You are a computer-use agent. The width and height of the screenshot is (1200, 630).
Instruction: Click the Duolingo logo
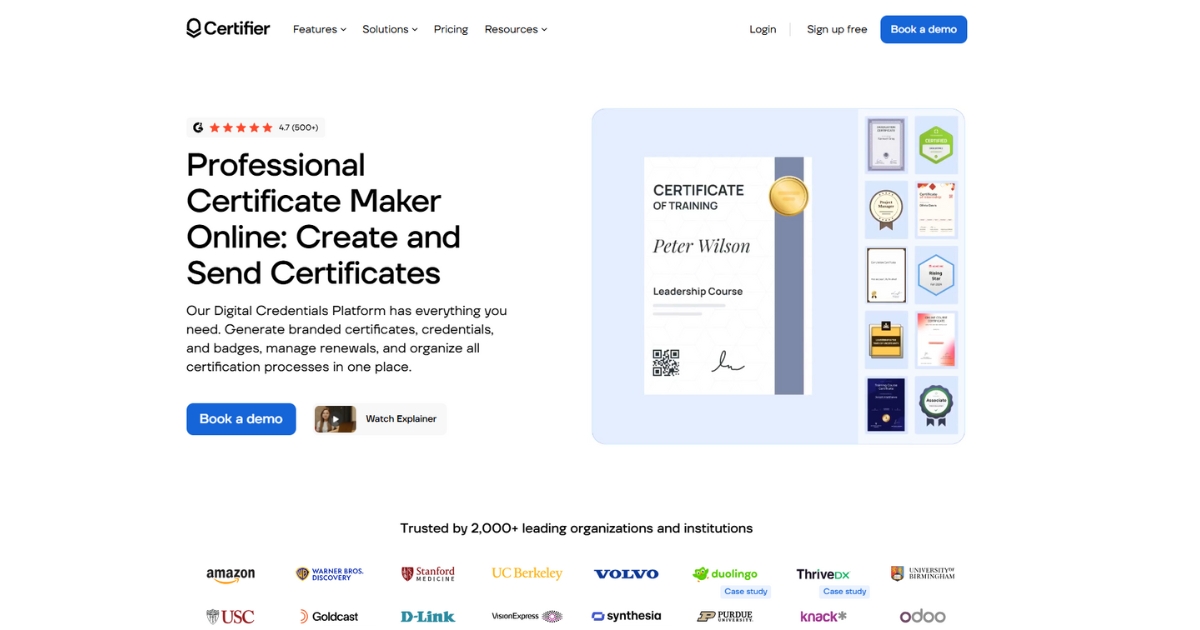pos(725,574)
